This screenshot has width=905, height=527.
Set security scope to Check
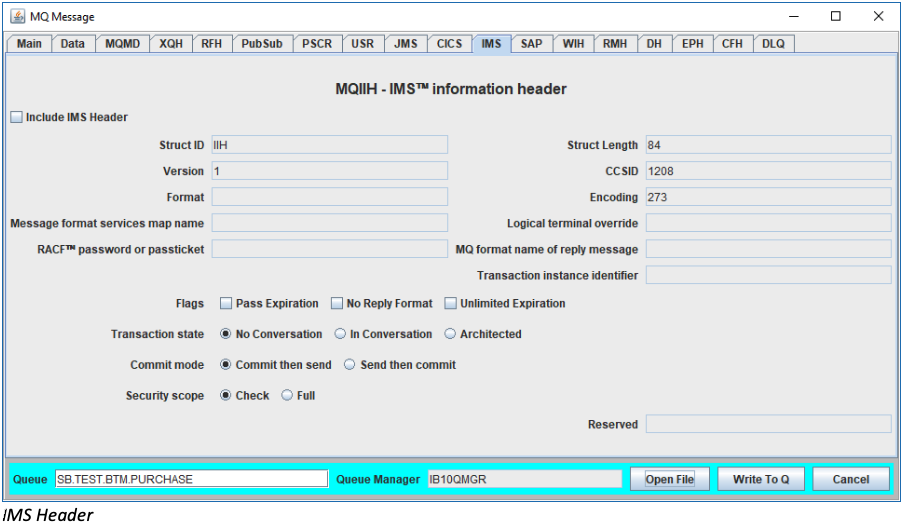226,395
